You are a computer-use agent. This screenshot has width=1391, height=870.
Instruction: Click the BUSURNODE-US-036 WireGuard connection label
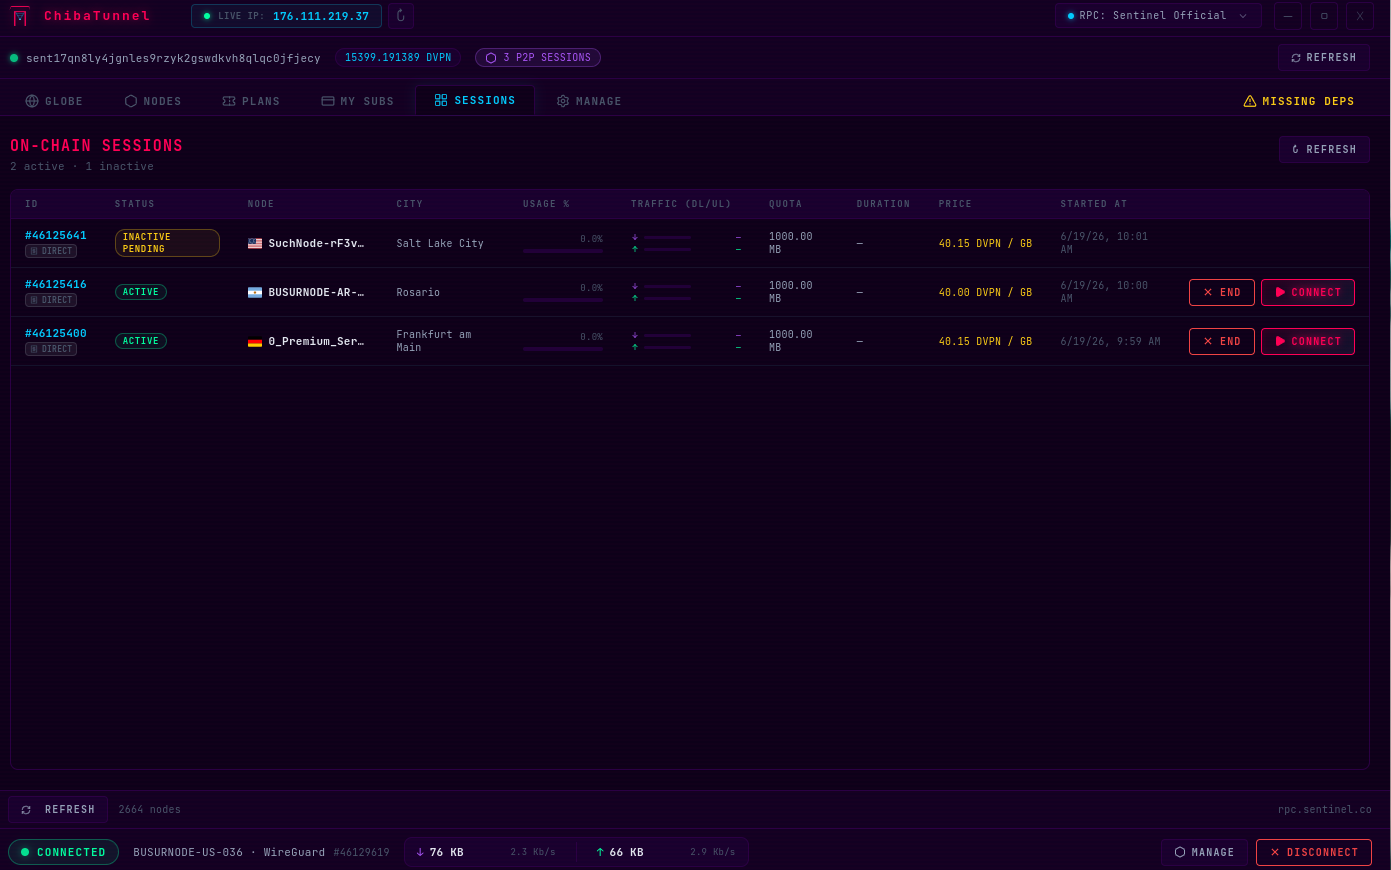coord(229,852)
